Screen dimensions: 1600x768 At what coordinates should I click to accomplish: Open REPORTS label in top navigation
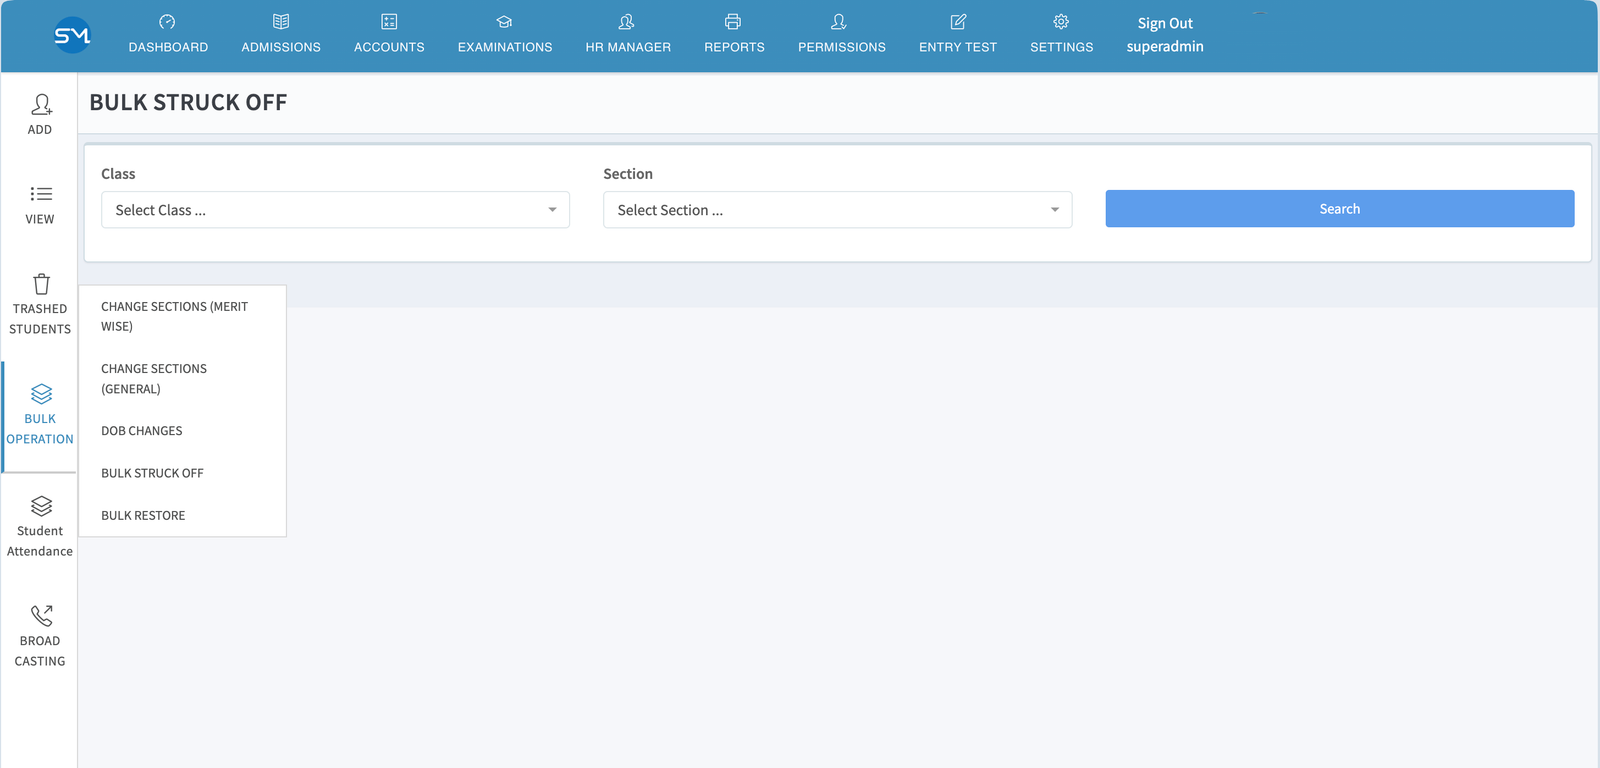pyautogui.click(x=734, y=47)
